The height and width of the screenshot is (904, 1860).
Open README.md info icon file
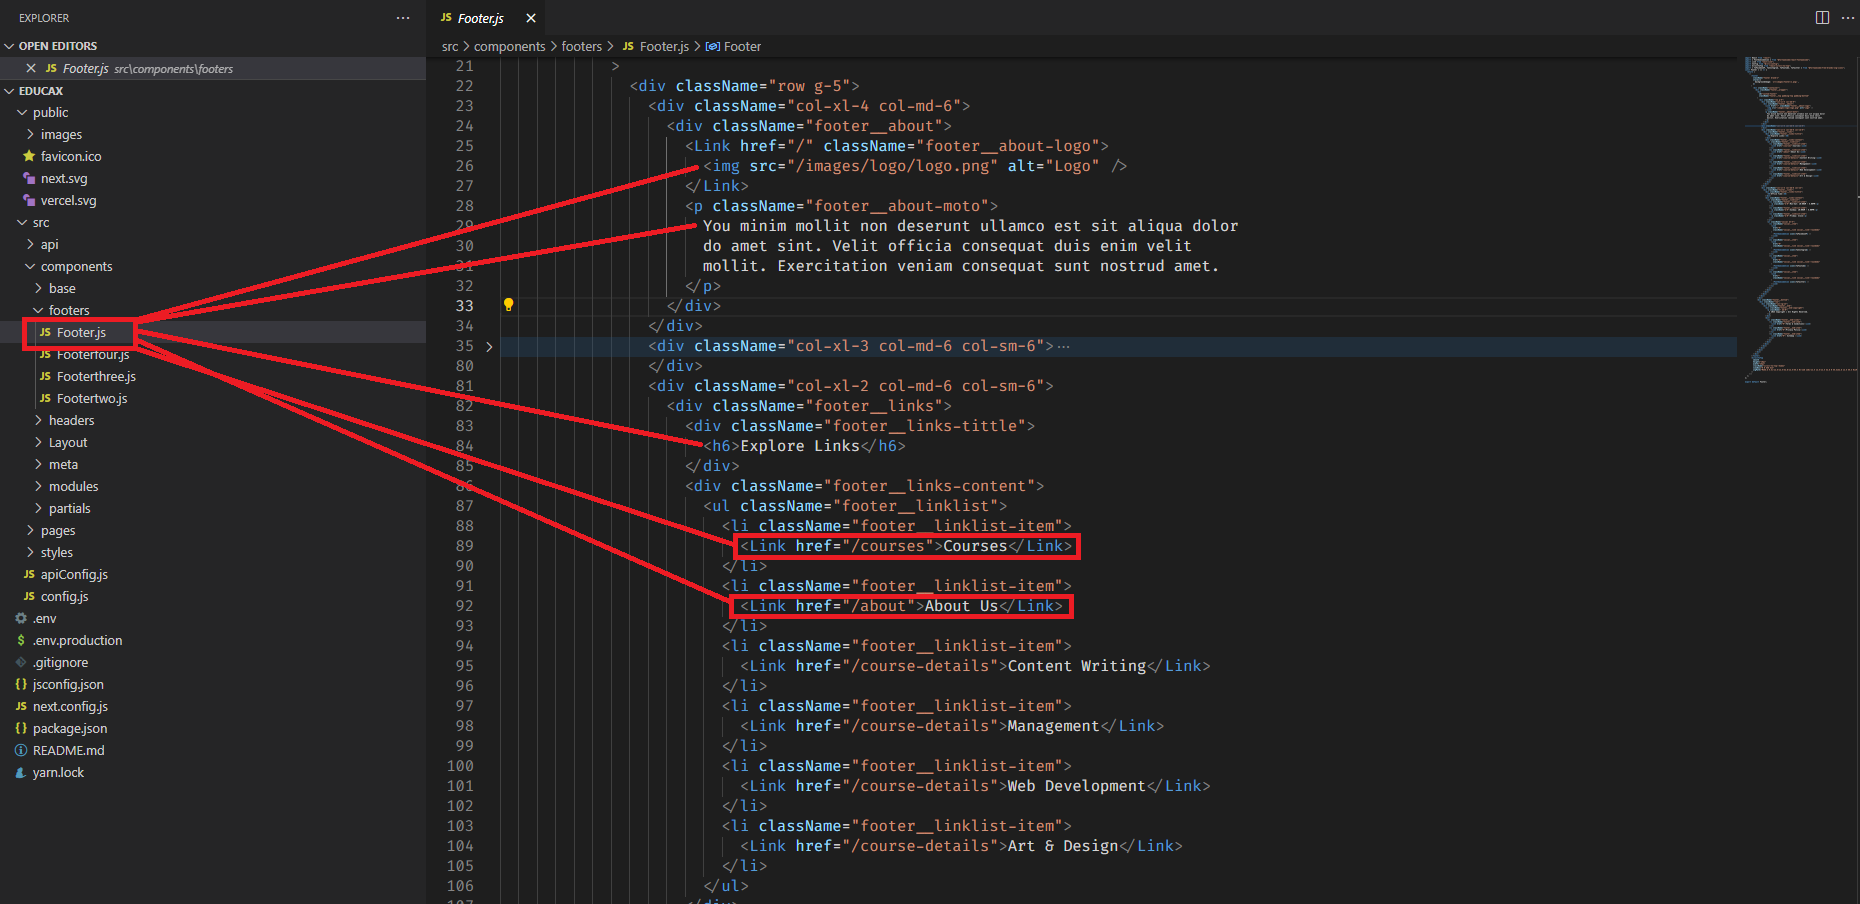(x=68, y=750)
